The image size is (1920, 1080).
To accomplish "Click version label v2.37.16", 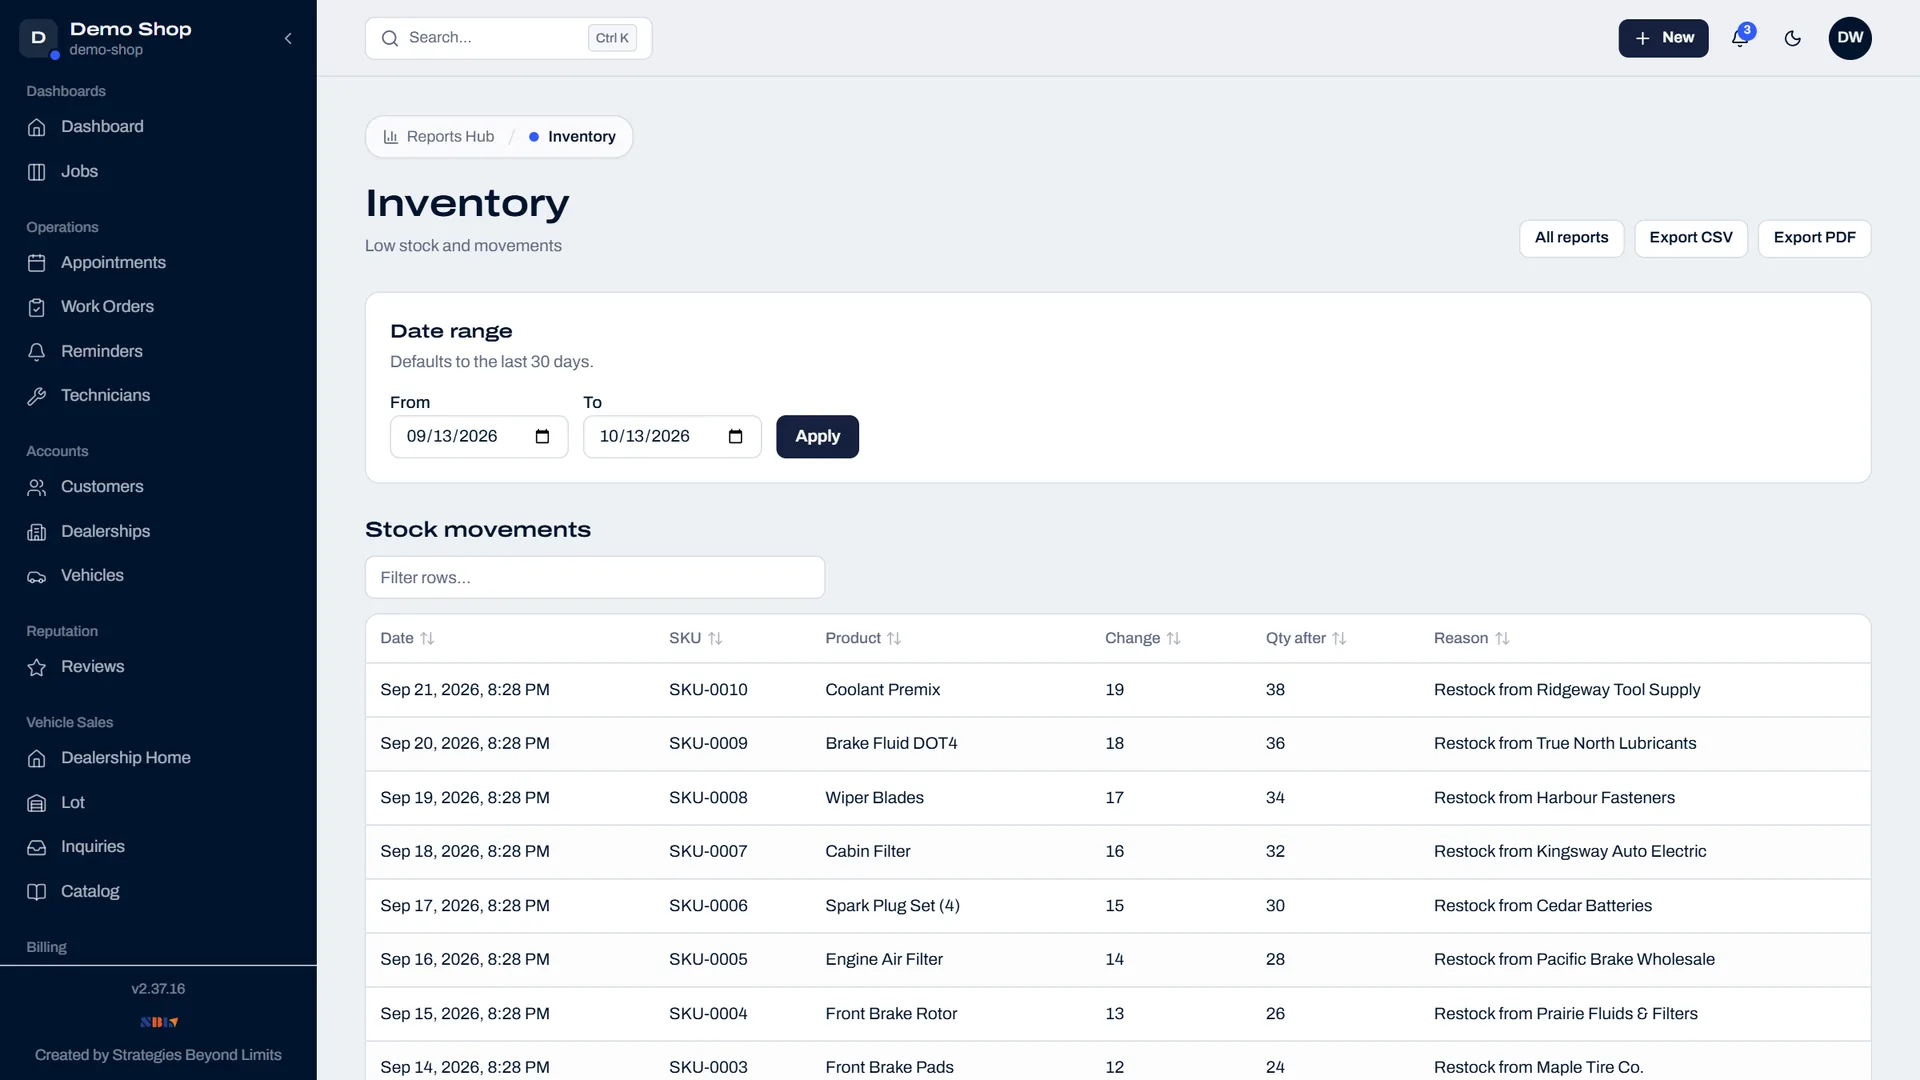I will tap(158, 989).
